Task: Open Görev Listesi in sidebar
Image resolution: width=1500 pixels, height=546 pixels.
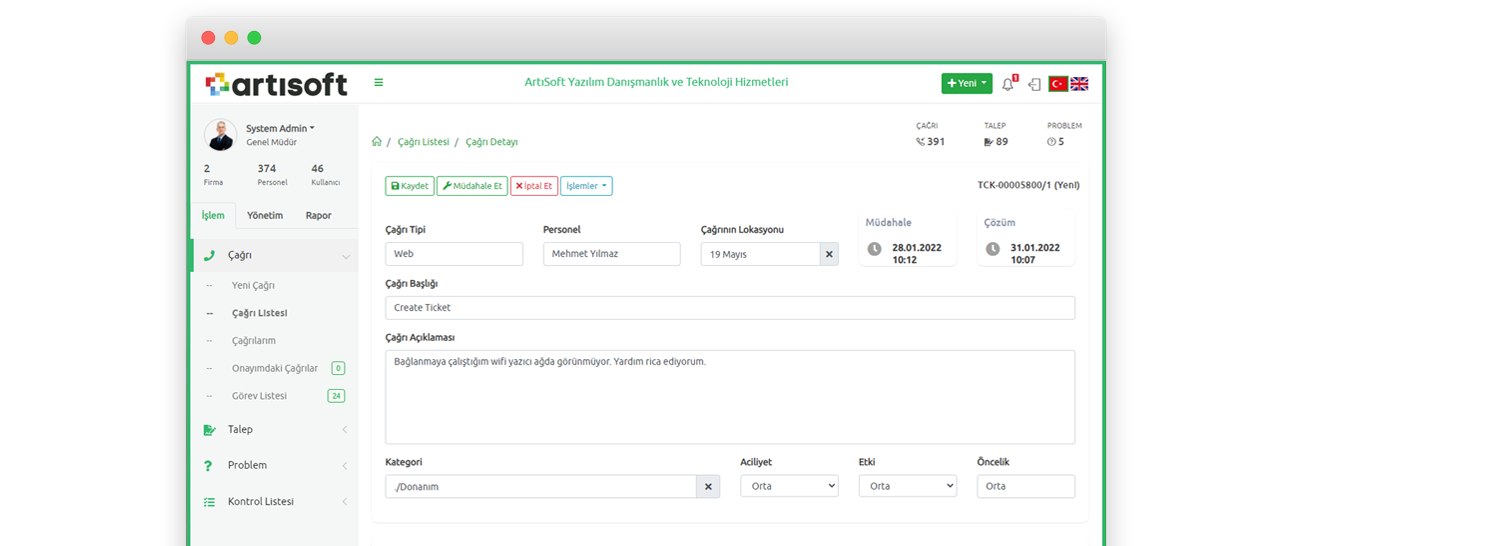Action: [259, 396]
